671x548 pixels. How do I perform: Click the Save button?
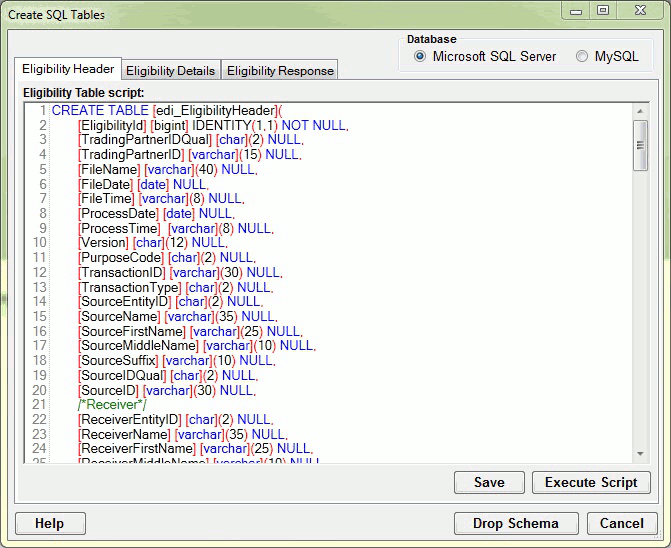click(489, 482)
